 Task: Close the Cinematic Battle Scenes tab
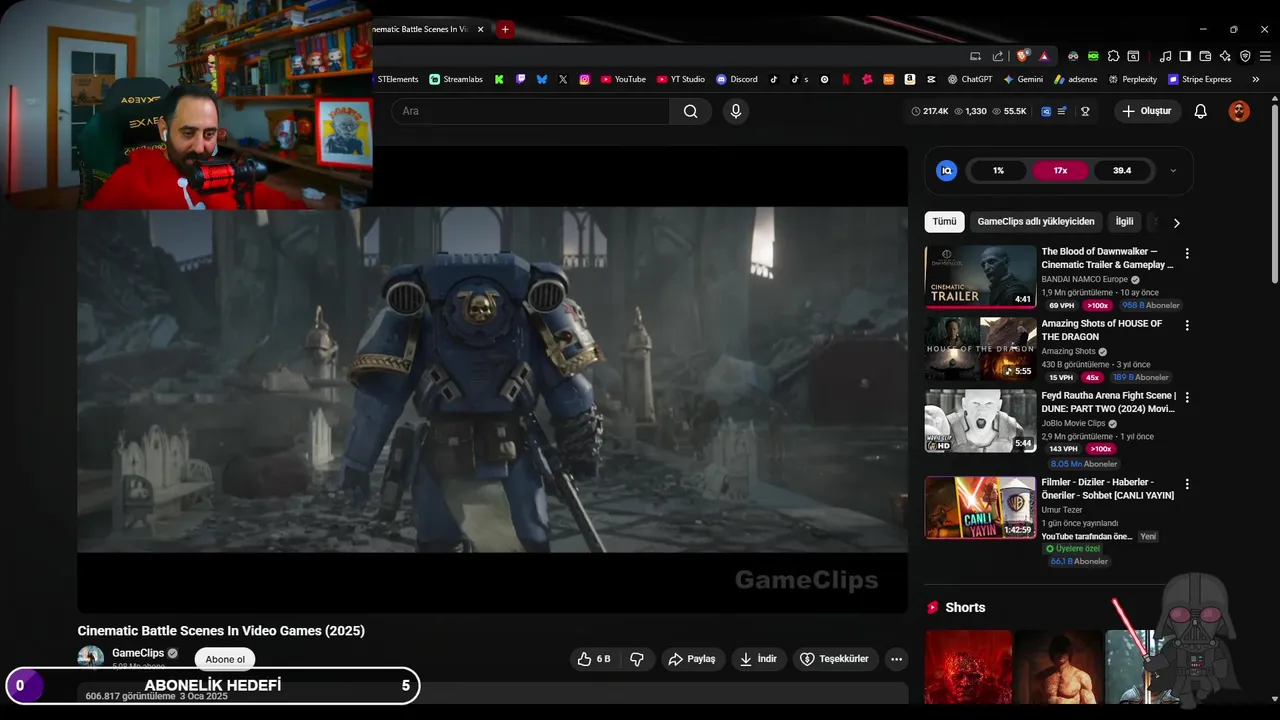[481, 30]
